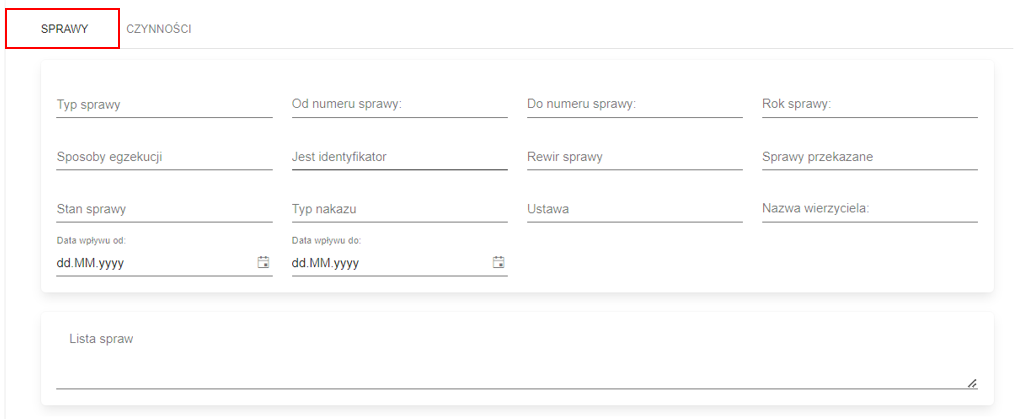Focus the Do numeru sprawy field

(x=635, y=104)
